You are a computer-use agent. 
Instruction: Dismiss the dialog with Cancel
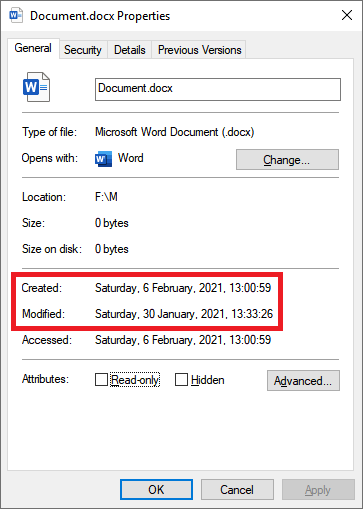[237, 490]
